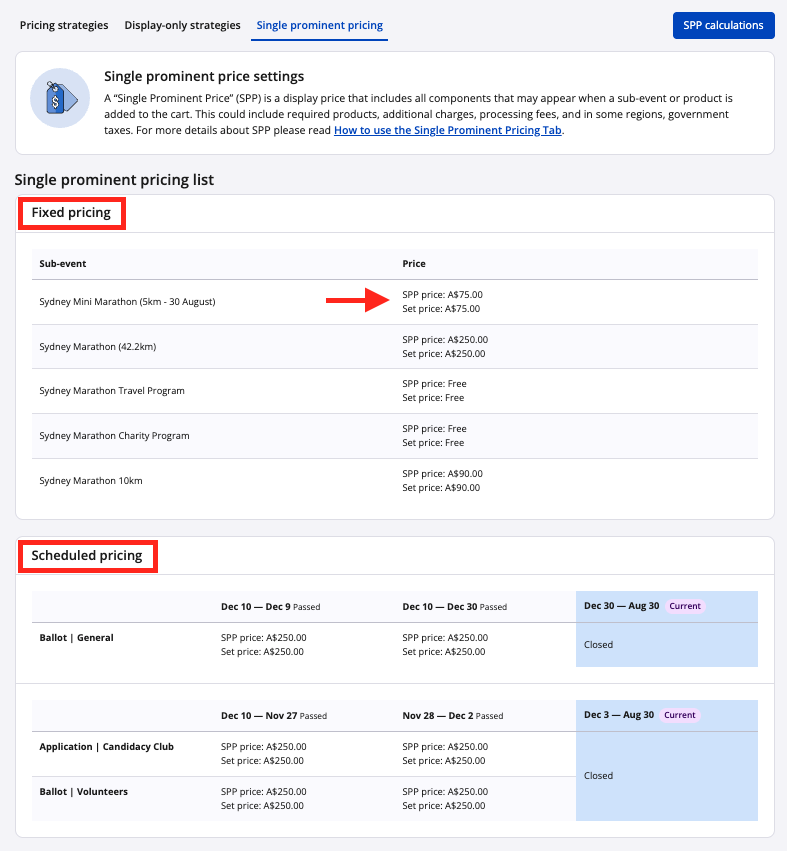Select the Ballot | Volunteers row label

click(x=85, y=792)
